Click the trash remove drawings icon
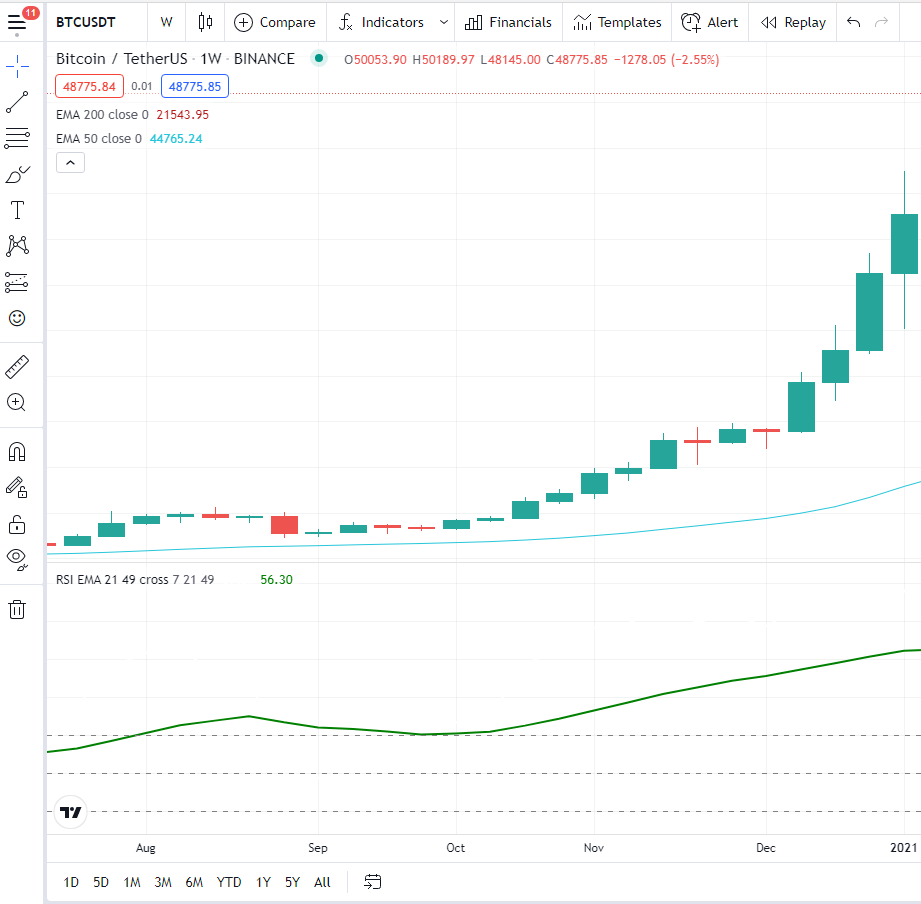The height and width of the screenshot is (904, 921). [17, 609]
